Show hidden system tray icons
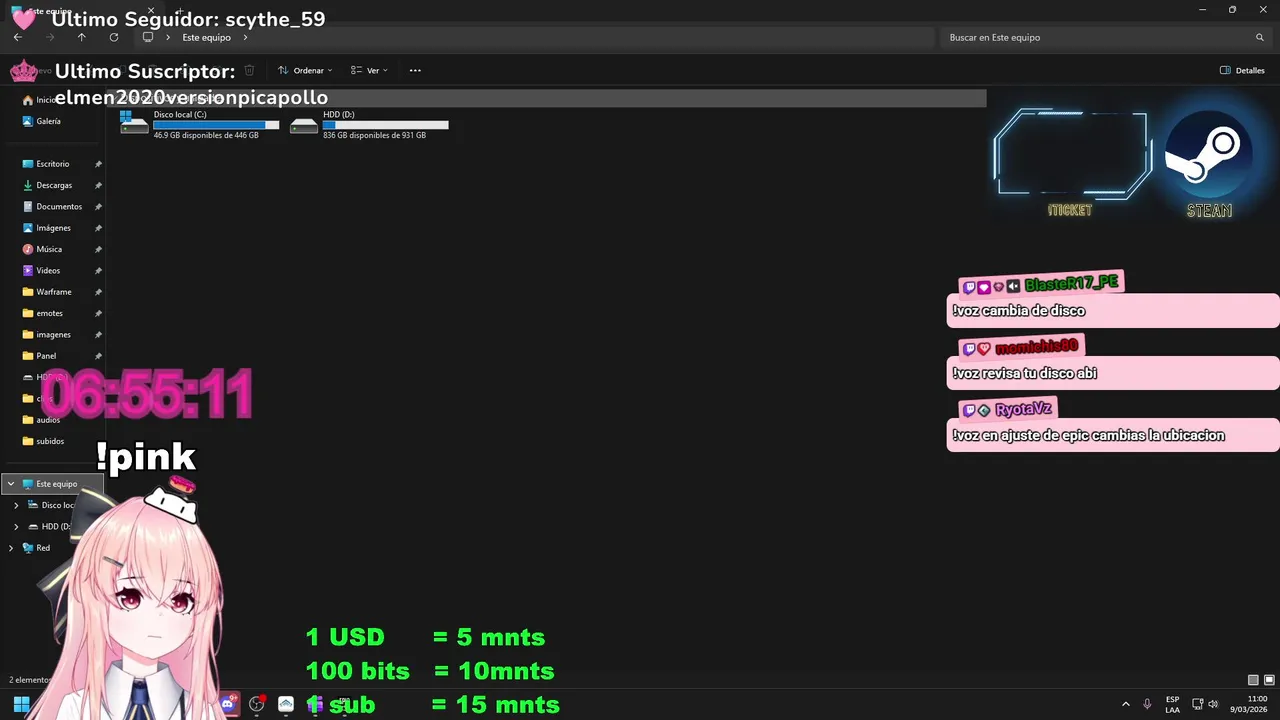The image size is (1280, 720). coord(1126,704)
